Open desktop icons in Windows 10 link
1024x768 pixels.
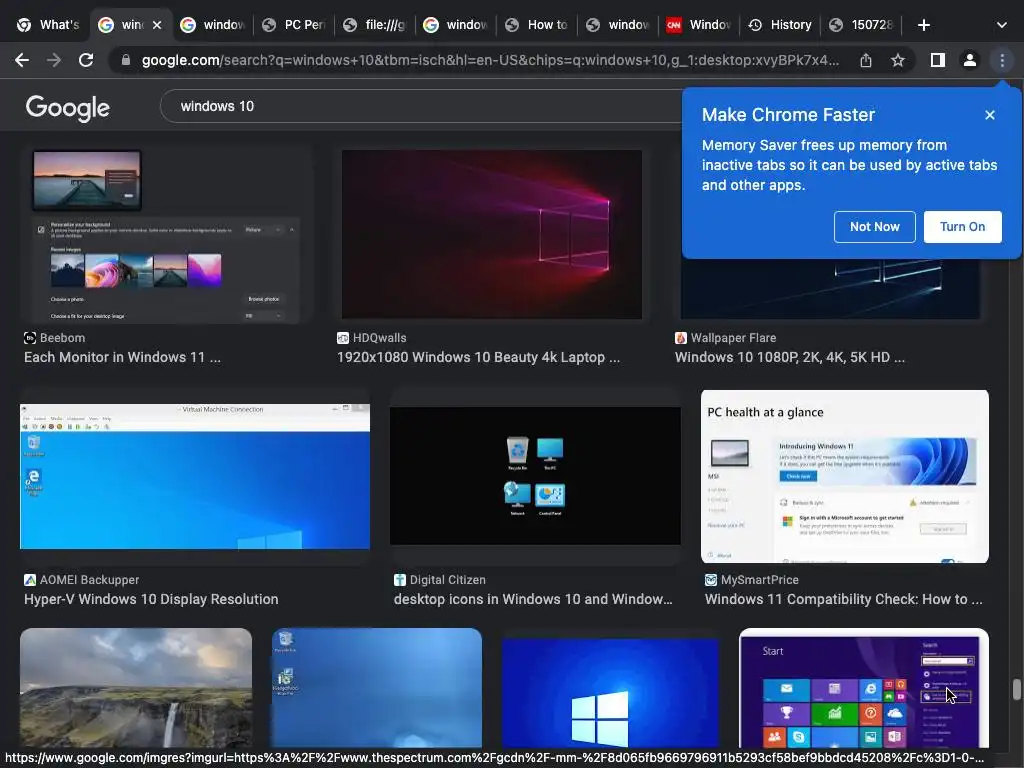pyautogui.click(x=533, y=599)
